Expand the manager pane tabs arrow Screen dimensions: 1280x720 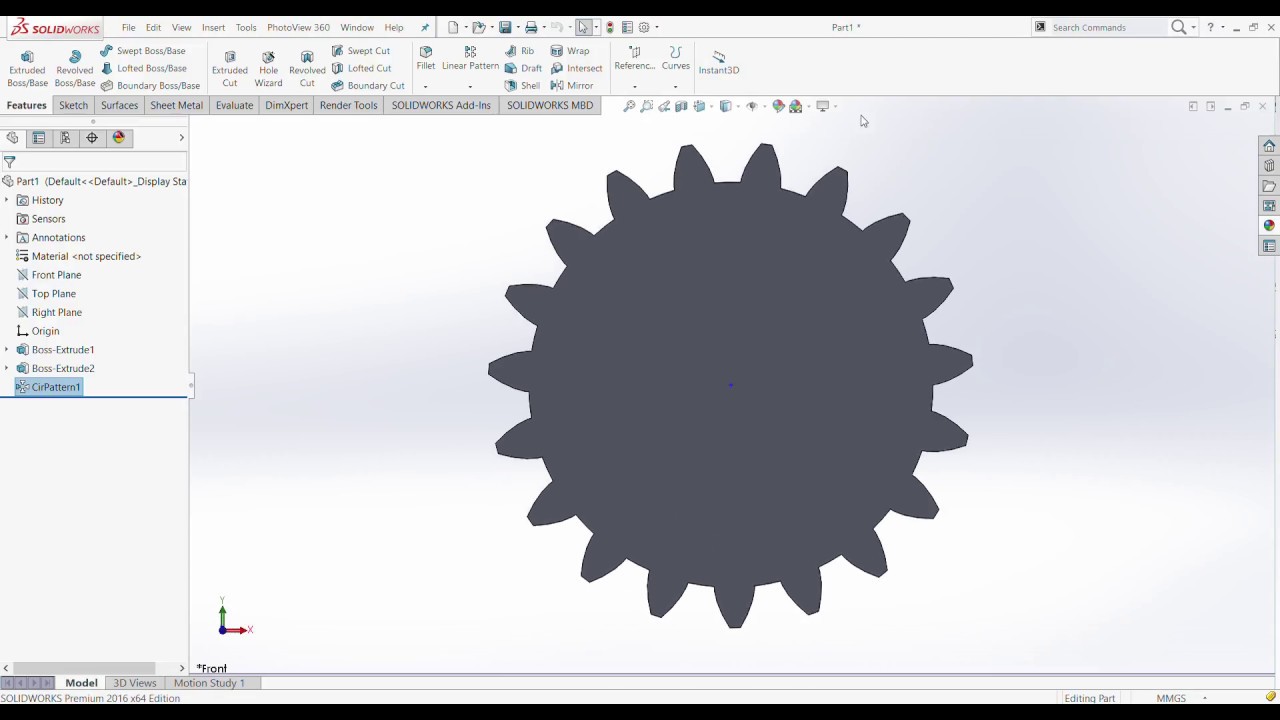(x=181, y=138)
